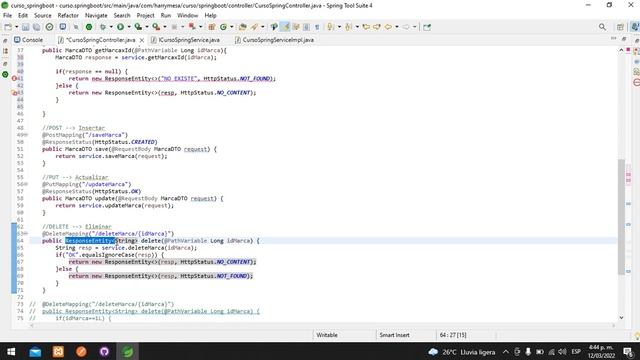Open dropdown arrow next to Debug icon

click(111, 27)
